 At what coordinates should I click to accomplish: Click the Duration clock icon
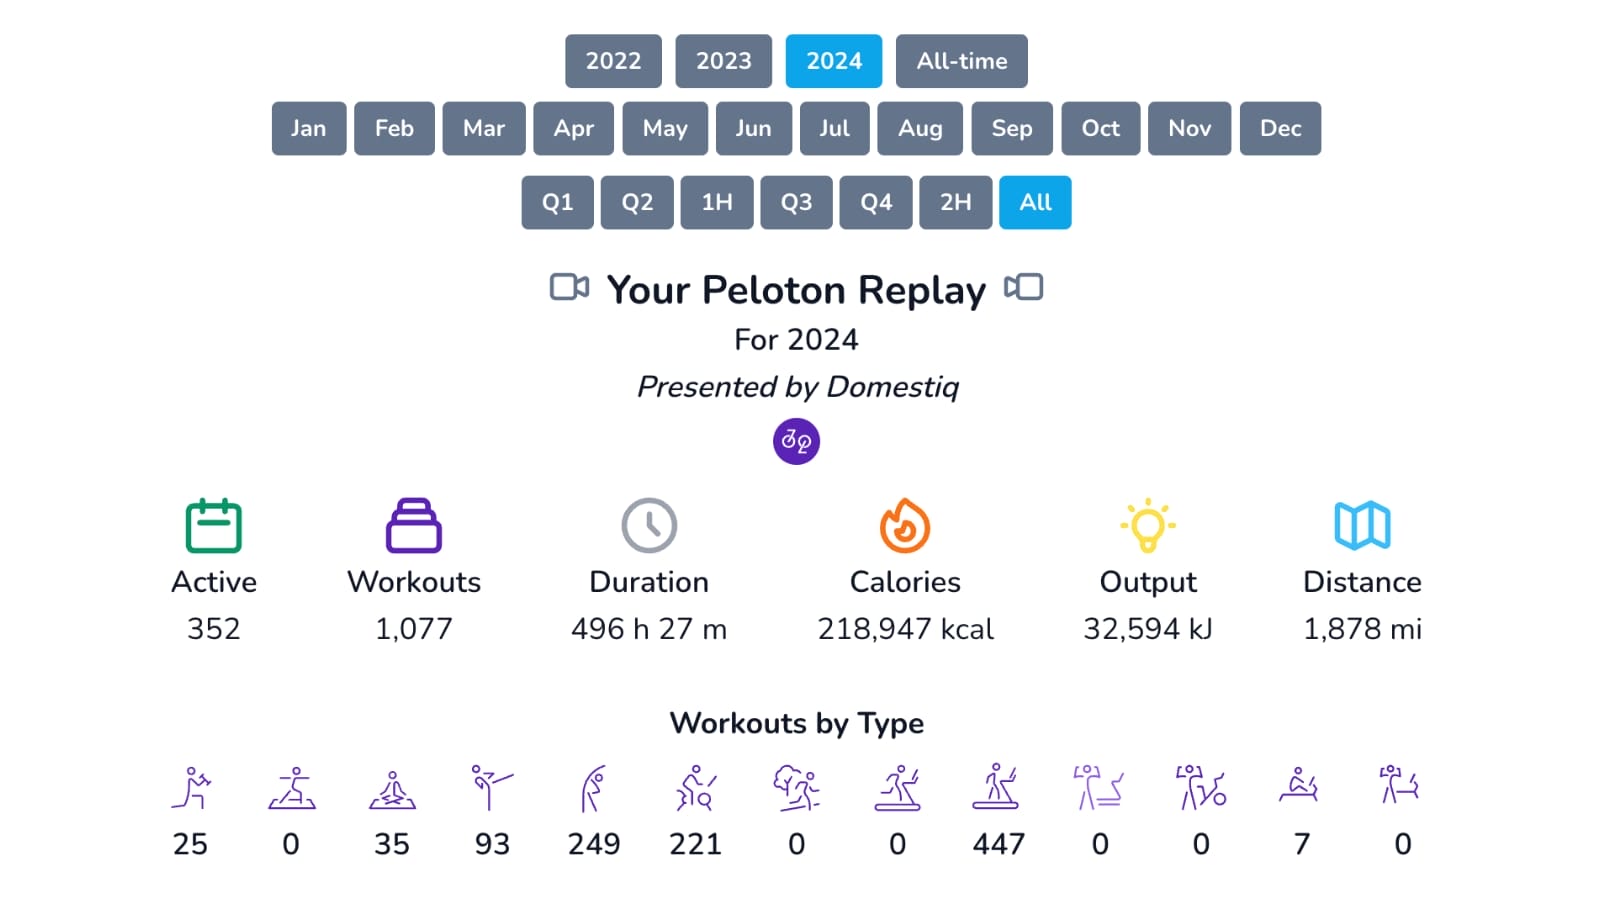[x=649, y=525]
